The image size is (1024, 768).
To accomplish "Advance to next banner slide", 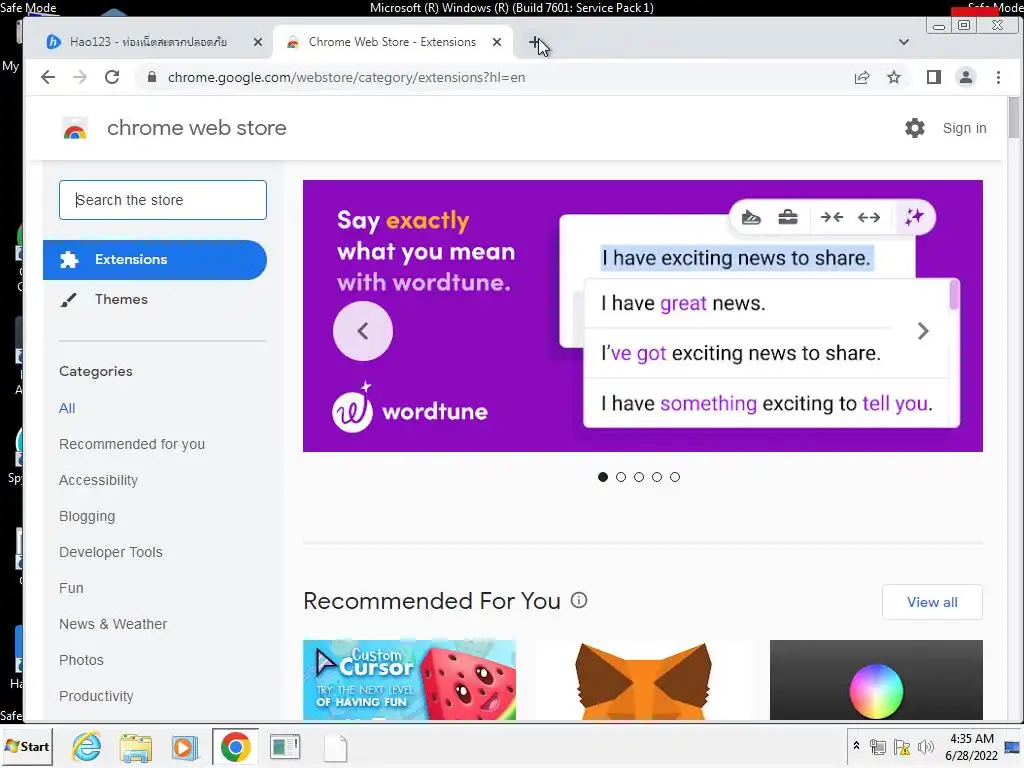I will (x=923, y=331).
